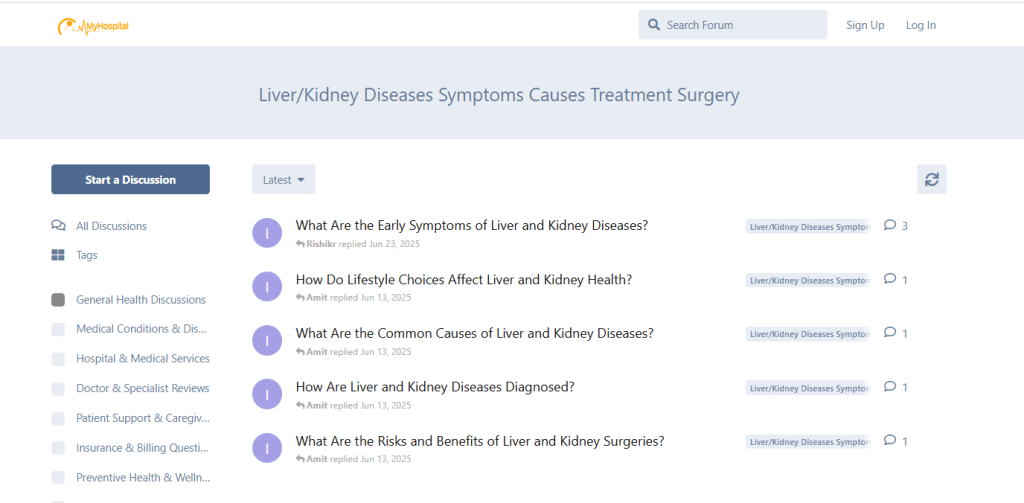1024x503 pixels.
Task: Click into the Search Forum field
Action: pos(740,25)
